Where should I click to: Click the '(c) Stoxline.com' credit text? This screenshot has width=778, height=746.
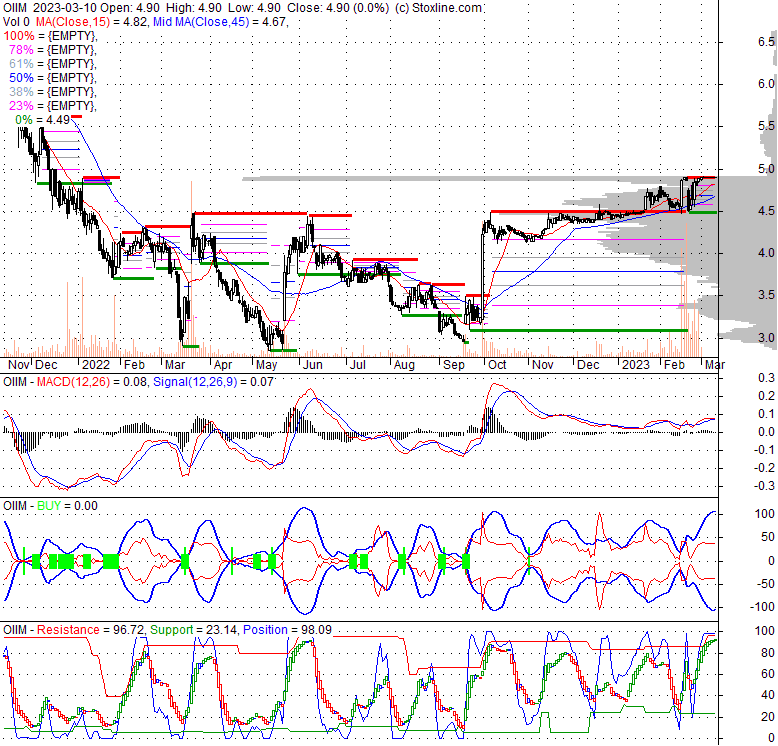[x=438, y=8]
